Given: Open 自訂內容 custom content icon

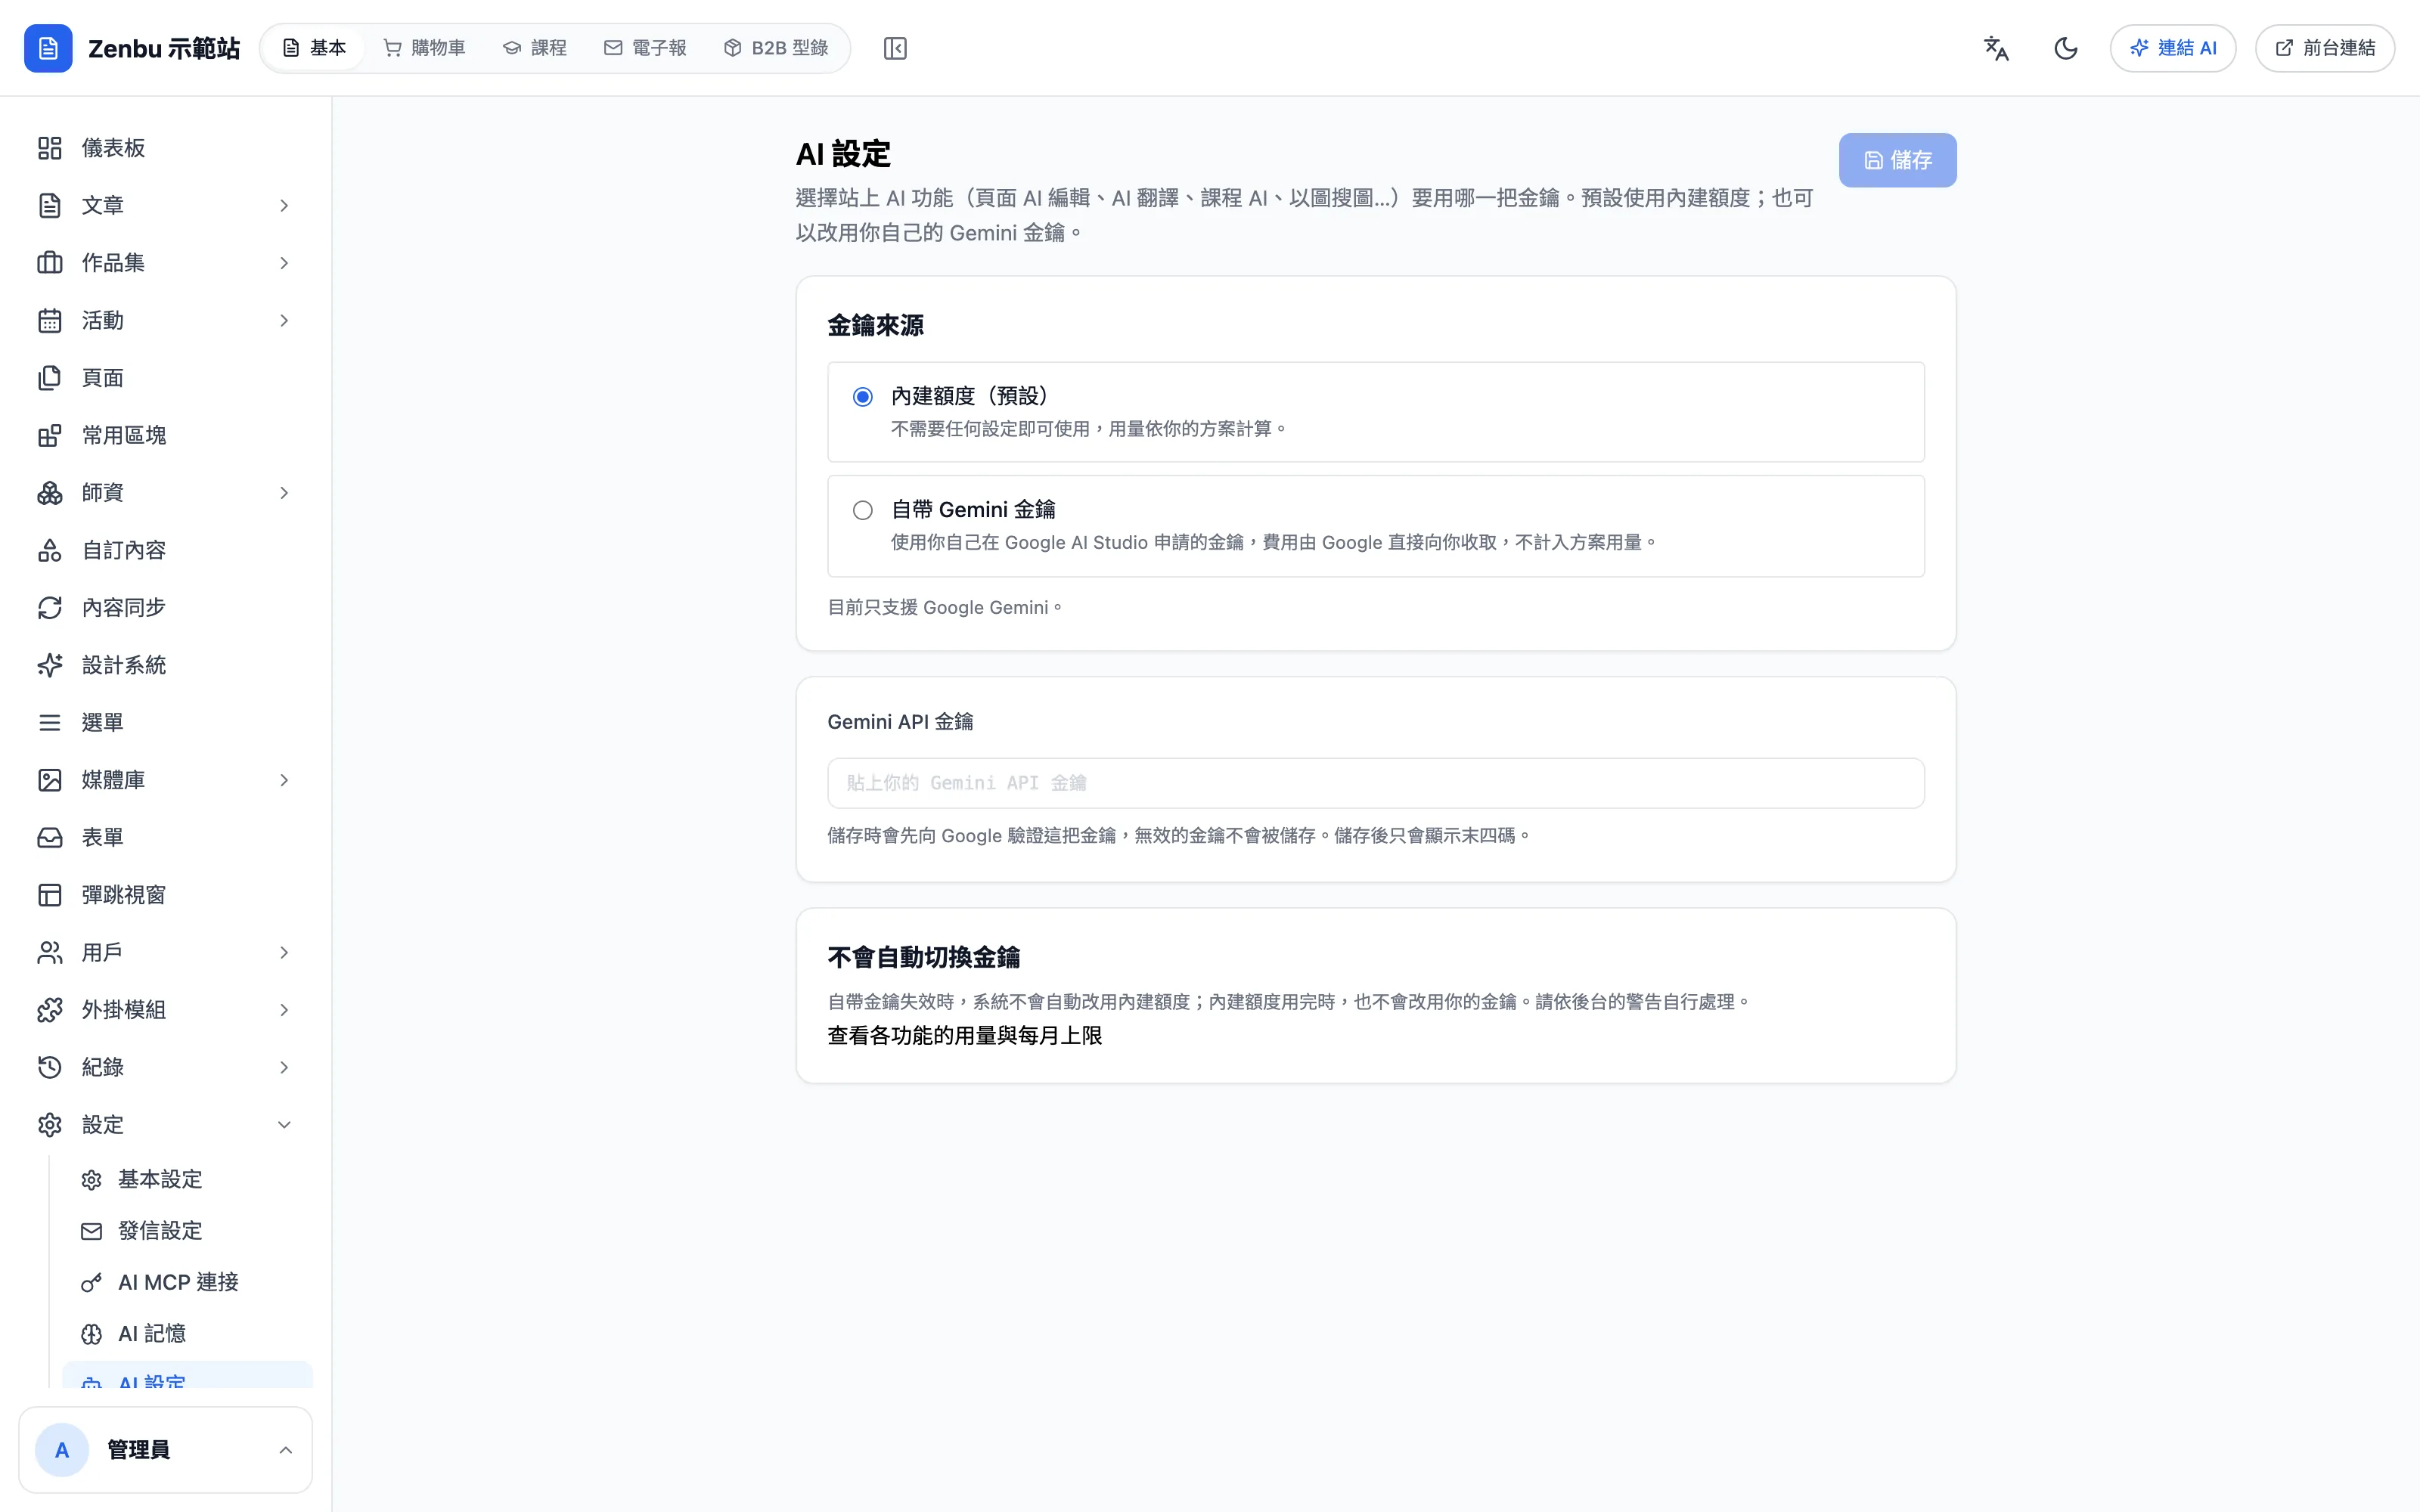Looking at the screenshot, I should coord(50,550).
